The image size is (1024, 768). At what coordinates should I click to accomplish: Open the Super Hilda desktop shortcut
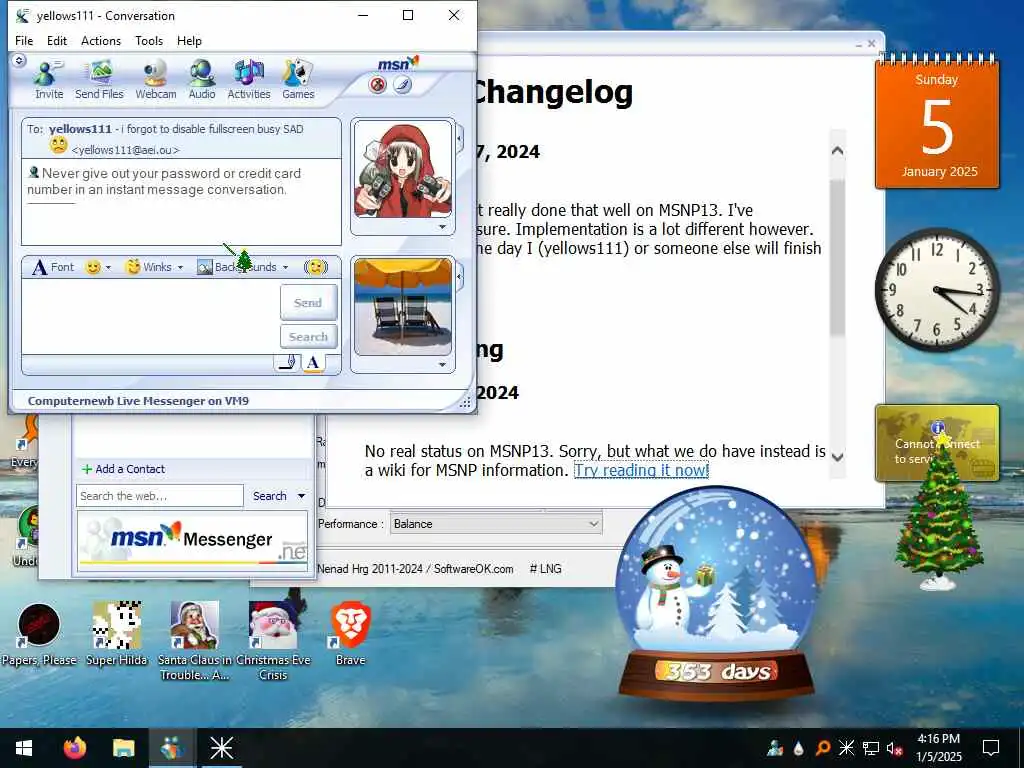[117, 634]
